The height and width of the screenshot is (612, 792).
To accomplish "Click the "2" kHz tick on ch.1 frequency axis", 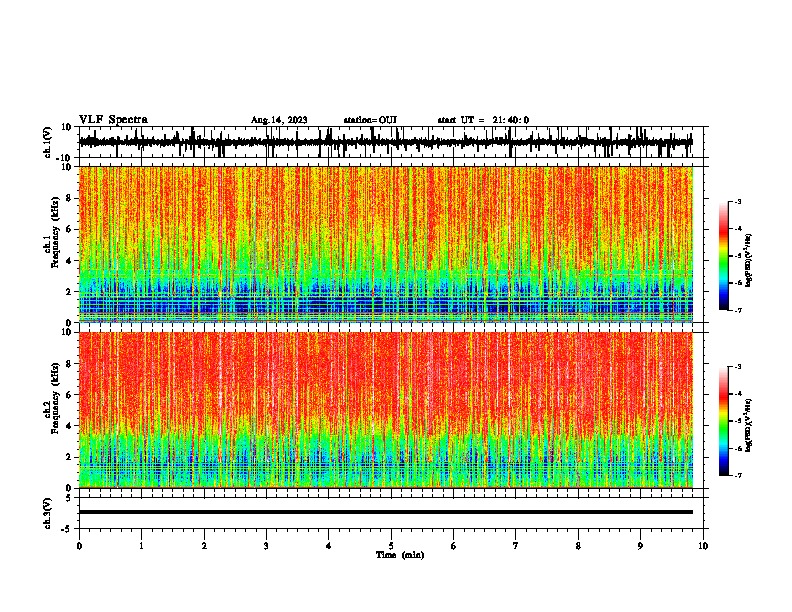I will tap(69, 292).
